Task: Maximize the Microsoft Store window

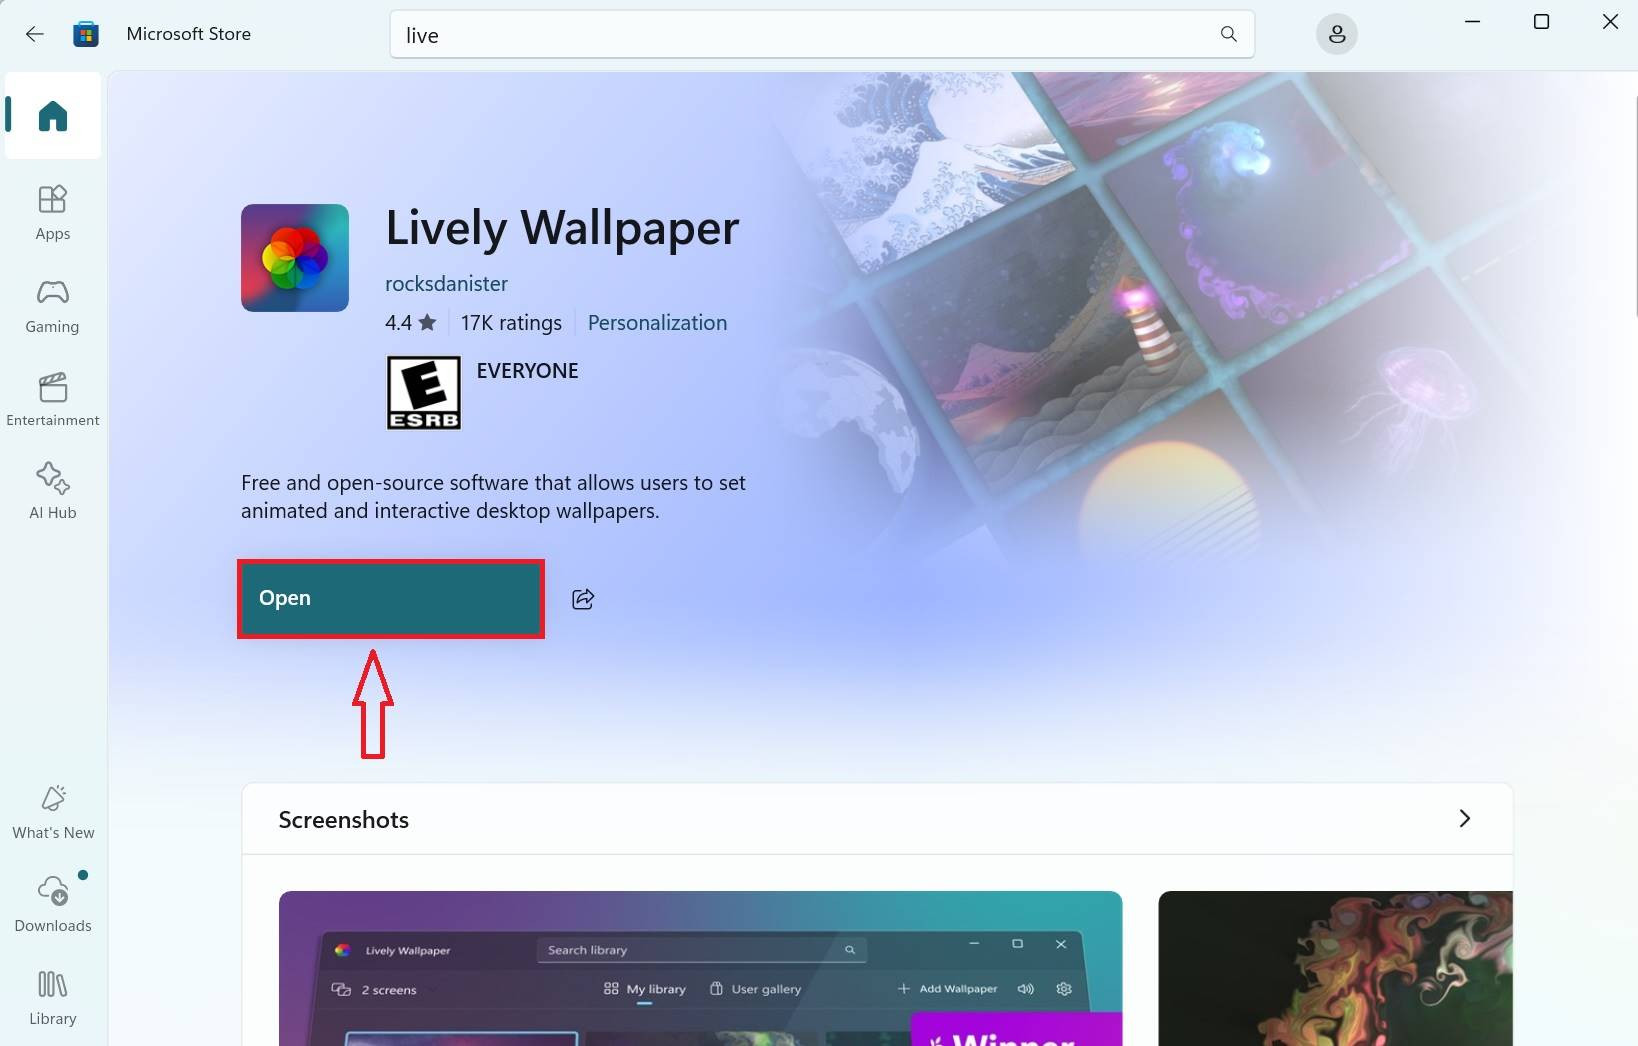Action: click(x=1541, y=22)
